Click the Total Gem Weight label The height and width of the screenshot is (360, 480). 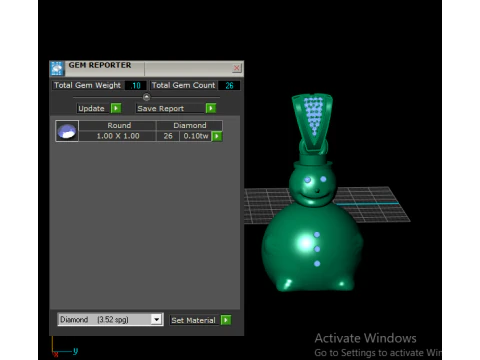(88, 85)
